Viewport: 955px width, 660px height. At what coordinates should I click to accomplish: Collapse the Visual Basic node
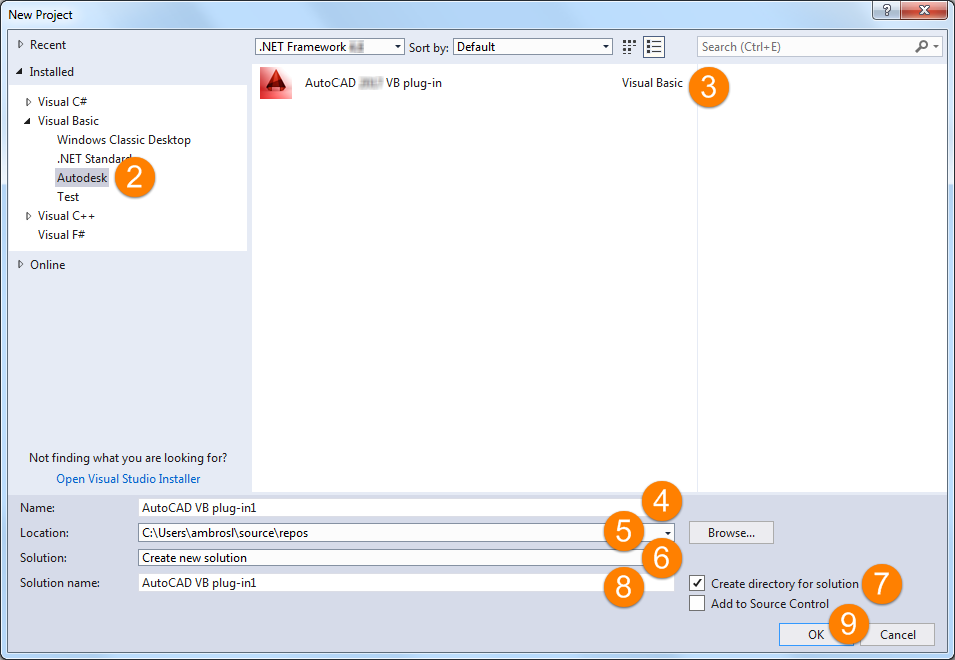(x=27, y=121)
